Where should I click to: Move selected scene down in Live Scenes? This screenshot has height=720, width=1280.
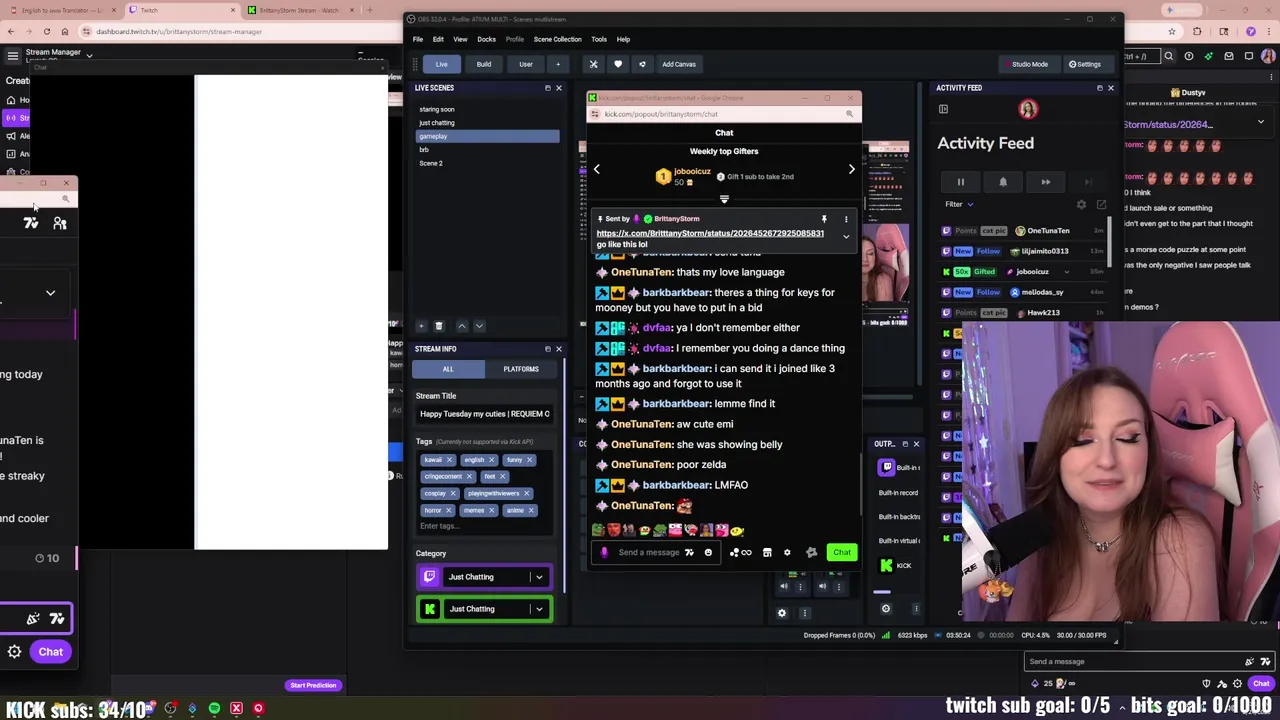click(x=479, y=326)
